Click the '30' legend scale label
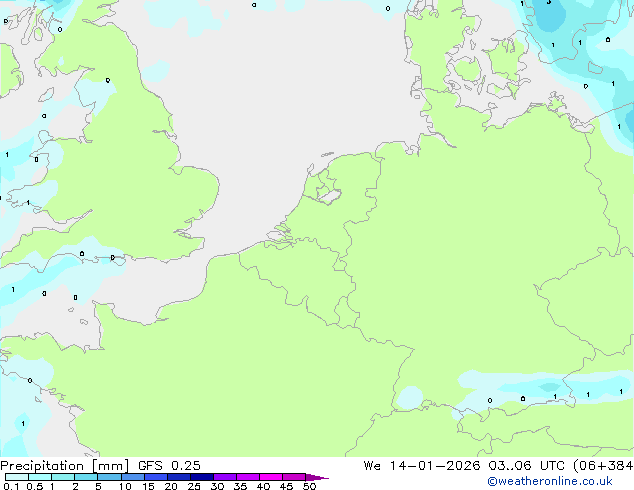Viewport: 634px width, 490px height. (217, 486)
